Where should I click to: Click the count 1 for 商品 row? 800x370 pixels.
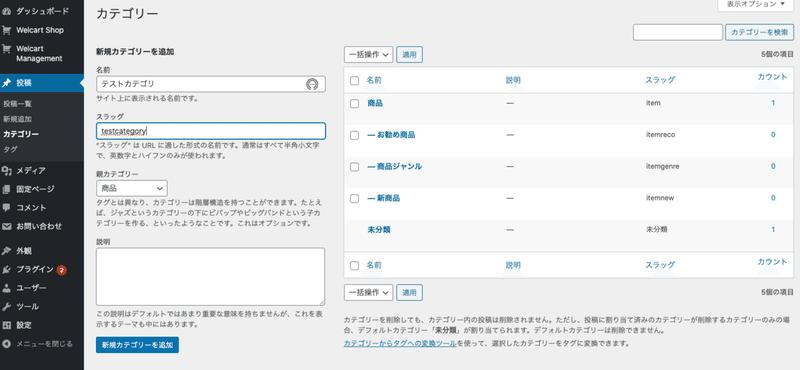tap(773, 103)
